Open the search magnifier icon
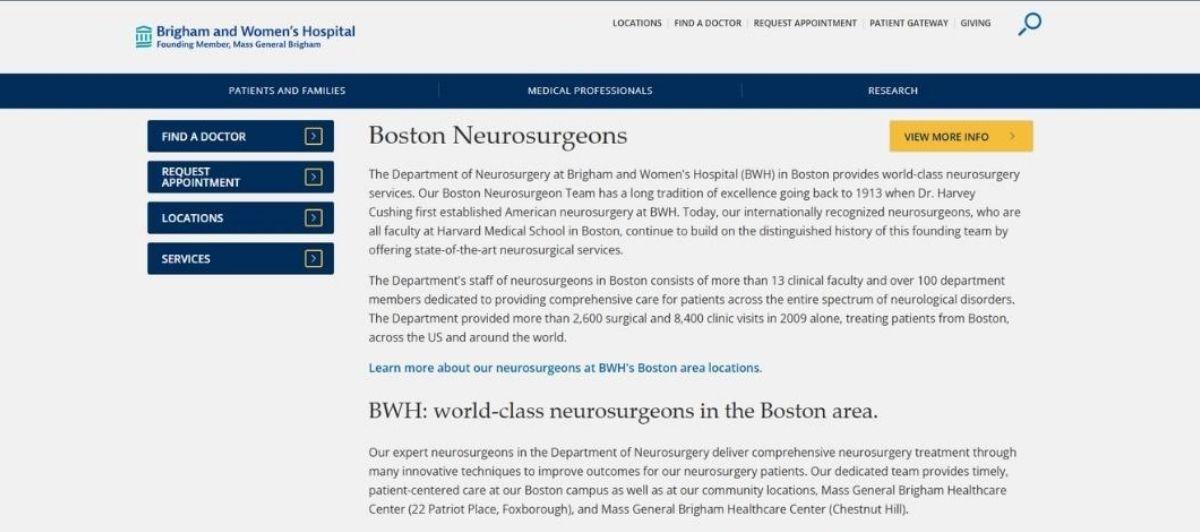 click(x=1029, y=24)
